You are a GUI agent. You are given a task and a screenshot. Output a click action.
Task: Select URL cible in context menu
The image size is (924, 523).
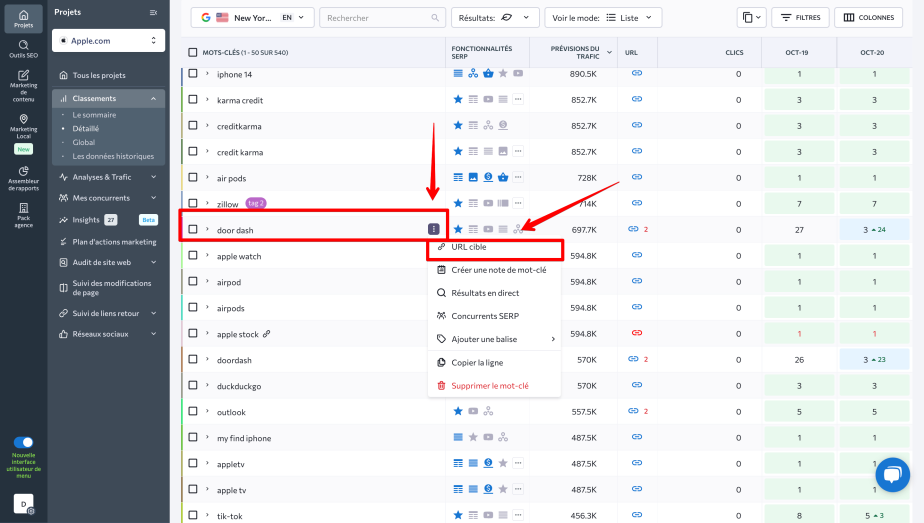pyautogui.click(x=468, y=247)
